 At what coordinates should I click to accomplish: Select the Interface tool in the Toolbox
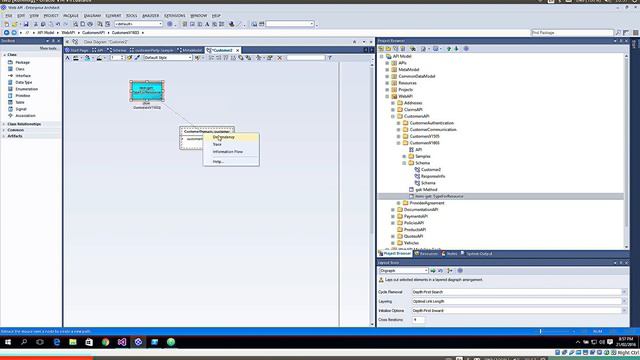[23, 76]
